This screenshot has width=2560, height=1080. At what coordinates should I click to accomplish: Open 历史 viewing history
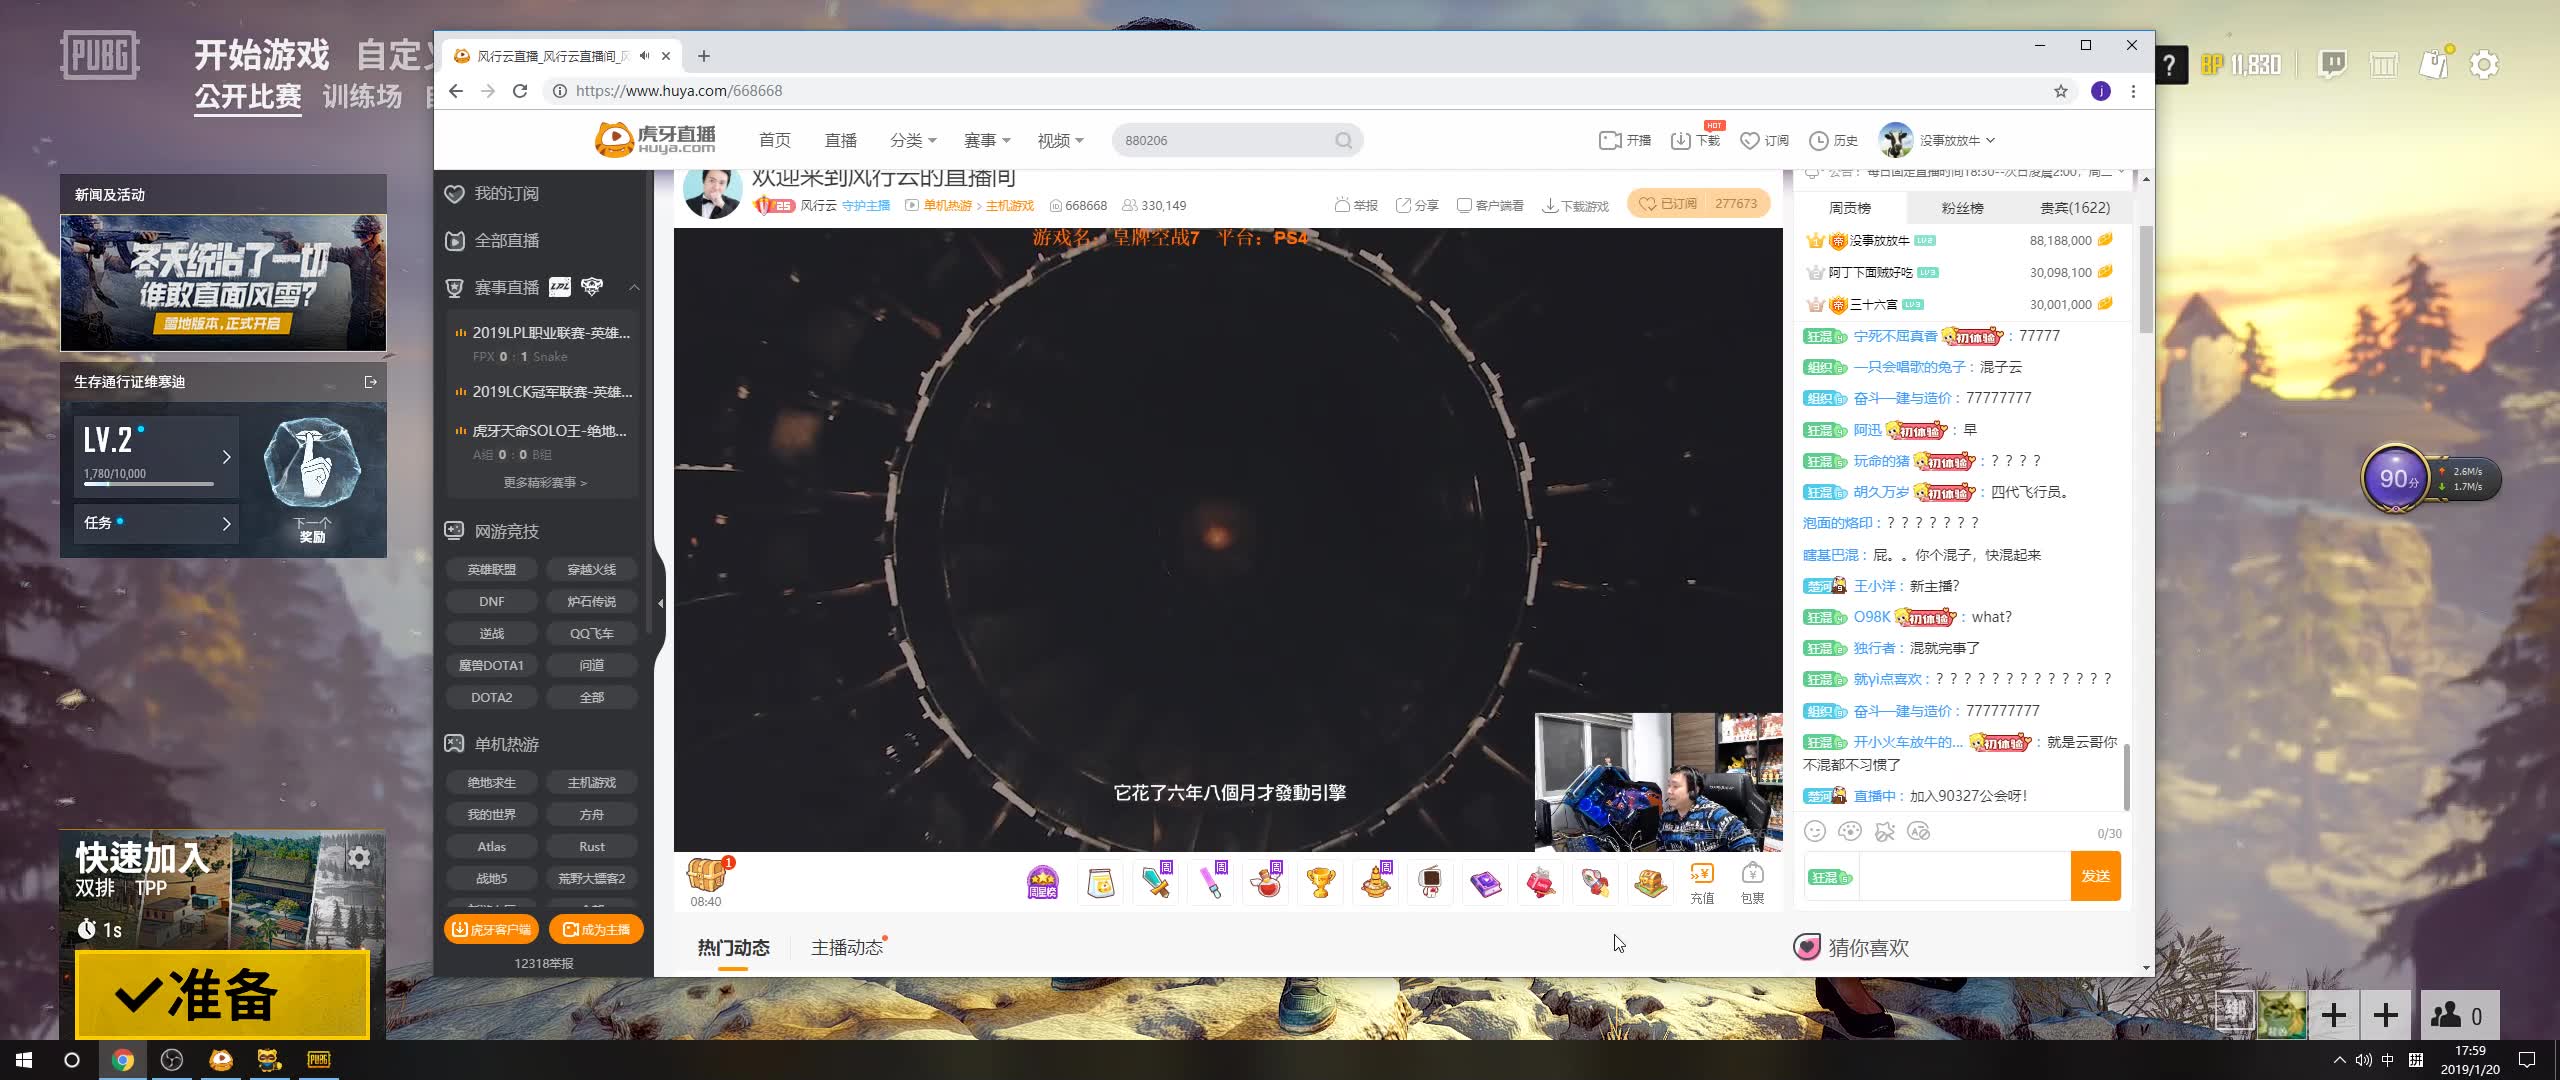pos(1834,140)
